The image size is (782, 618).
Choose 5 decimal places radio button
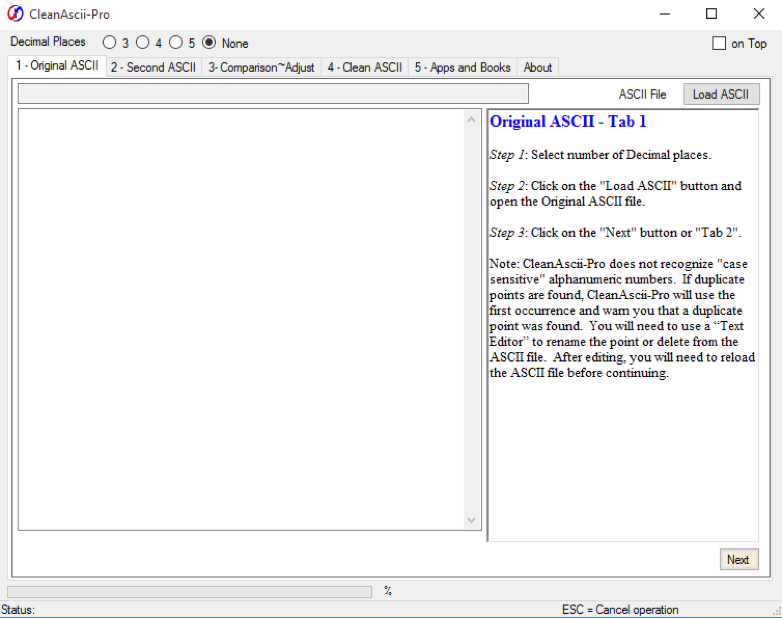coord(176,43)
